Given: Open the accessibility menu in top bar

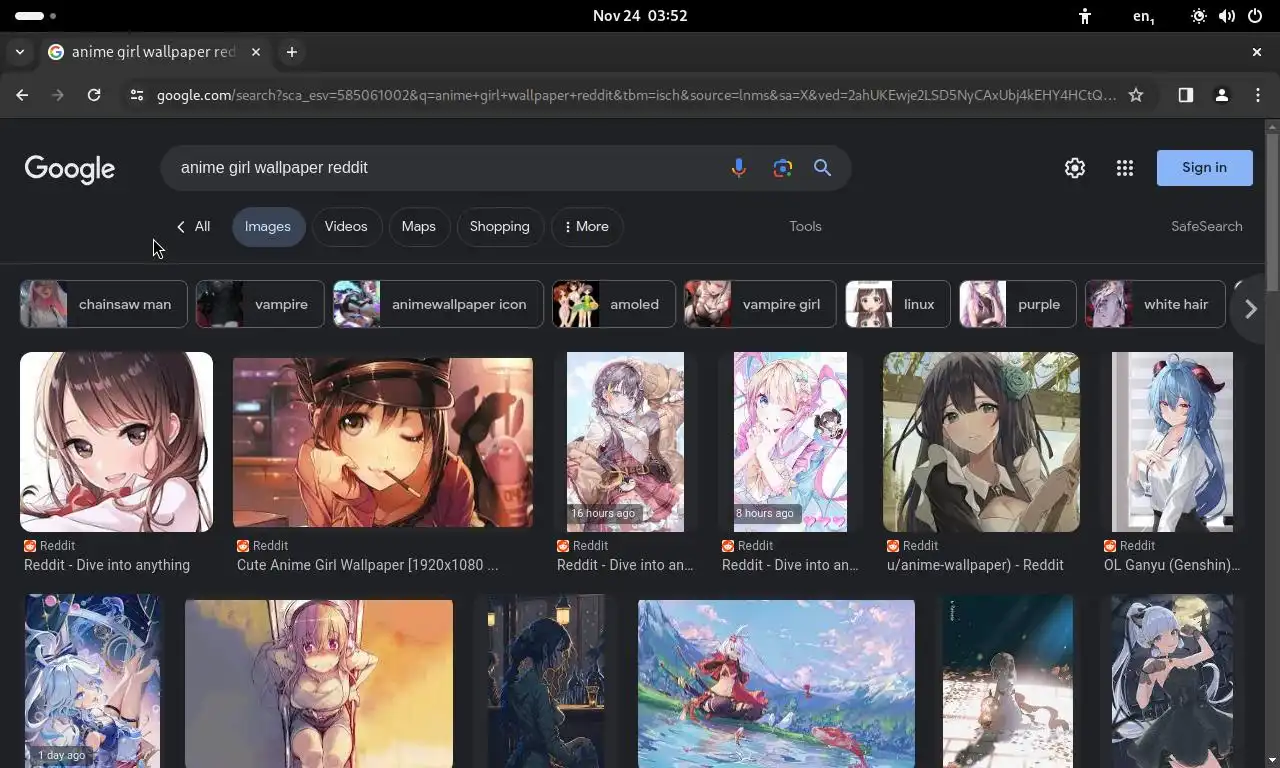Looking at the screenshot, I should 1085,16.
